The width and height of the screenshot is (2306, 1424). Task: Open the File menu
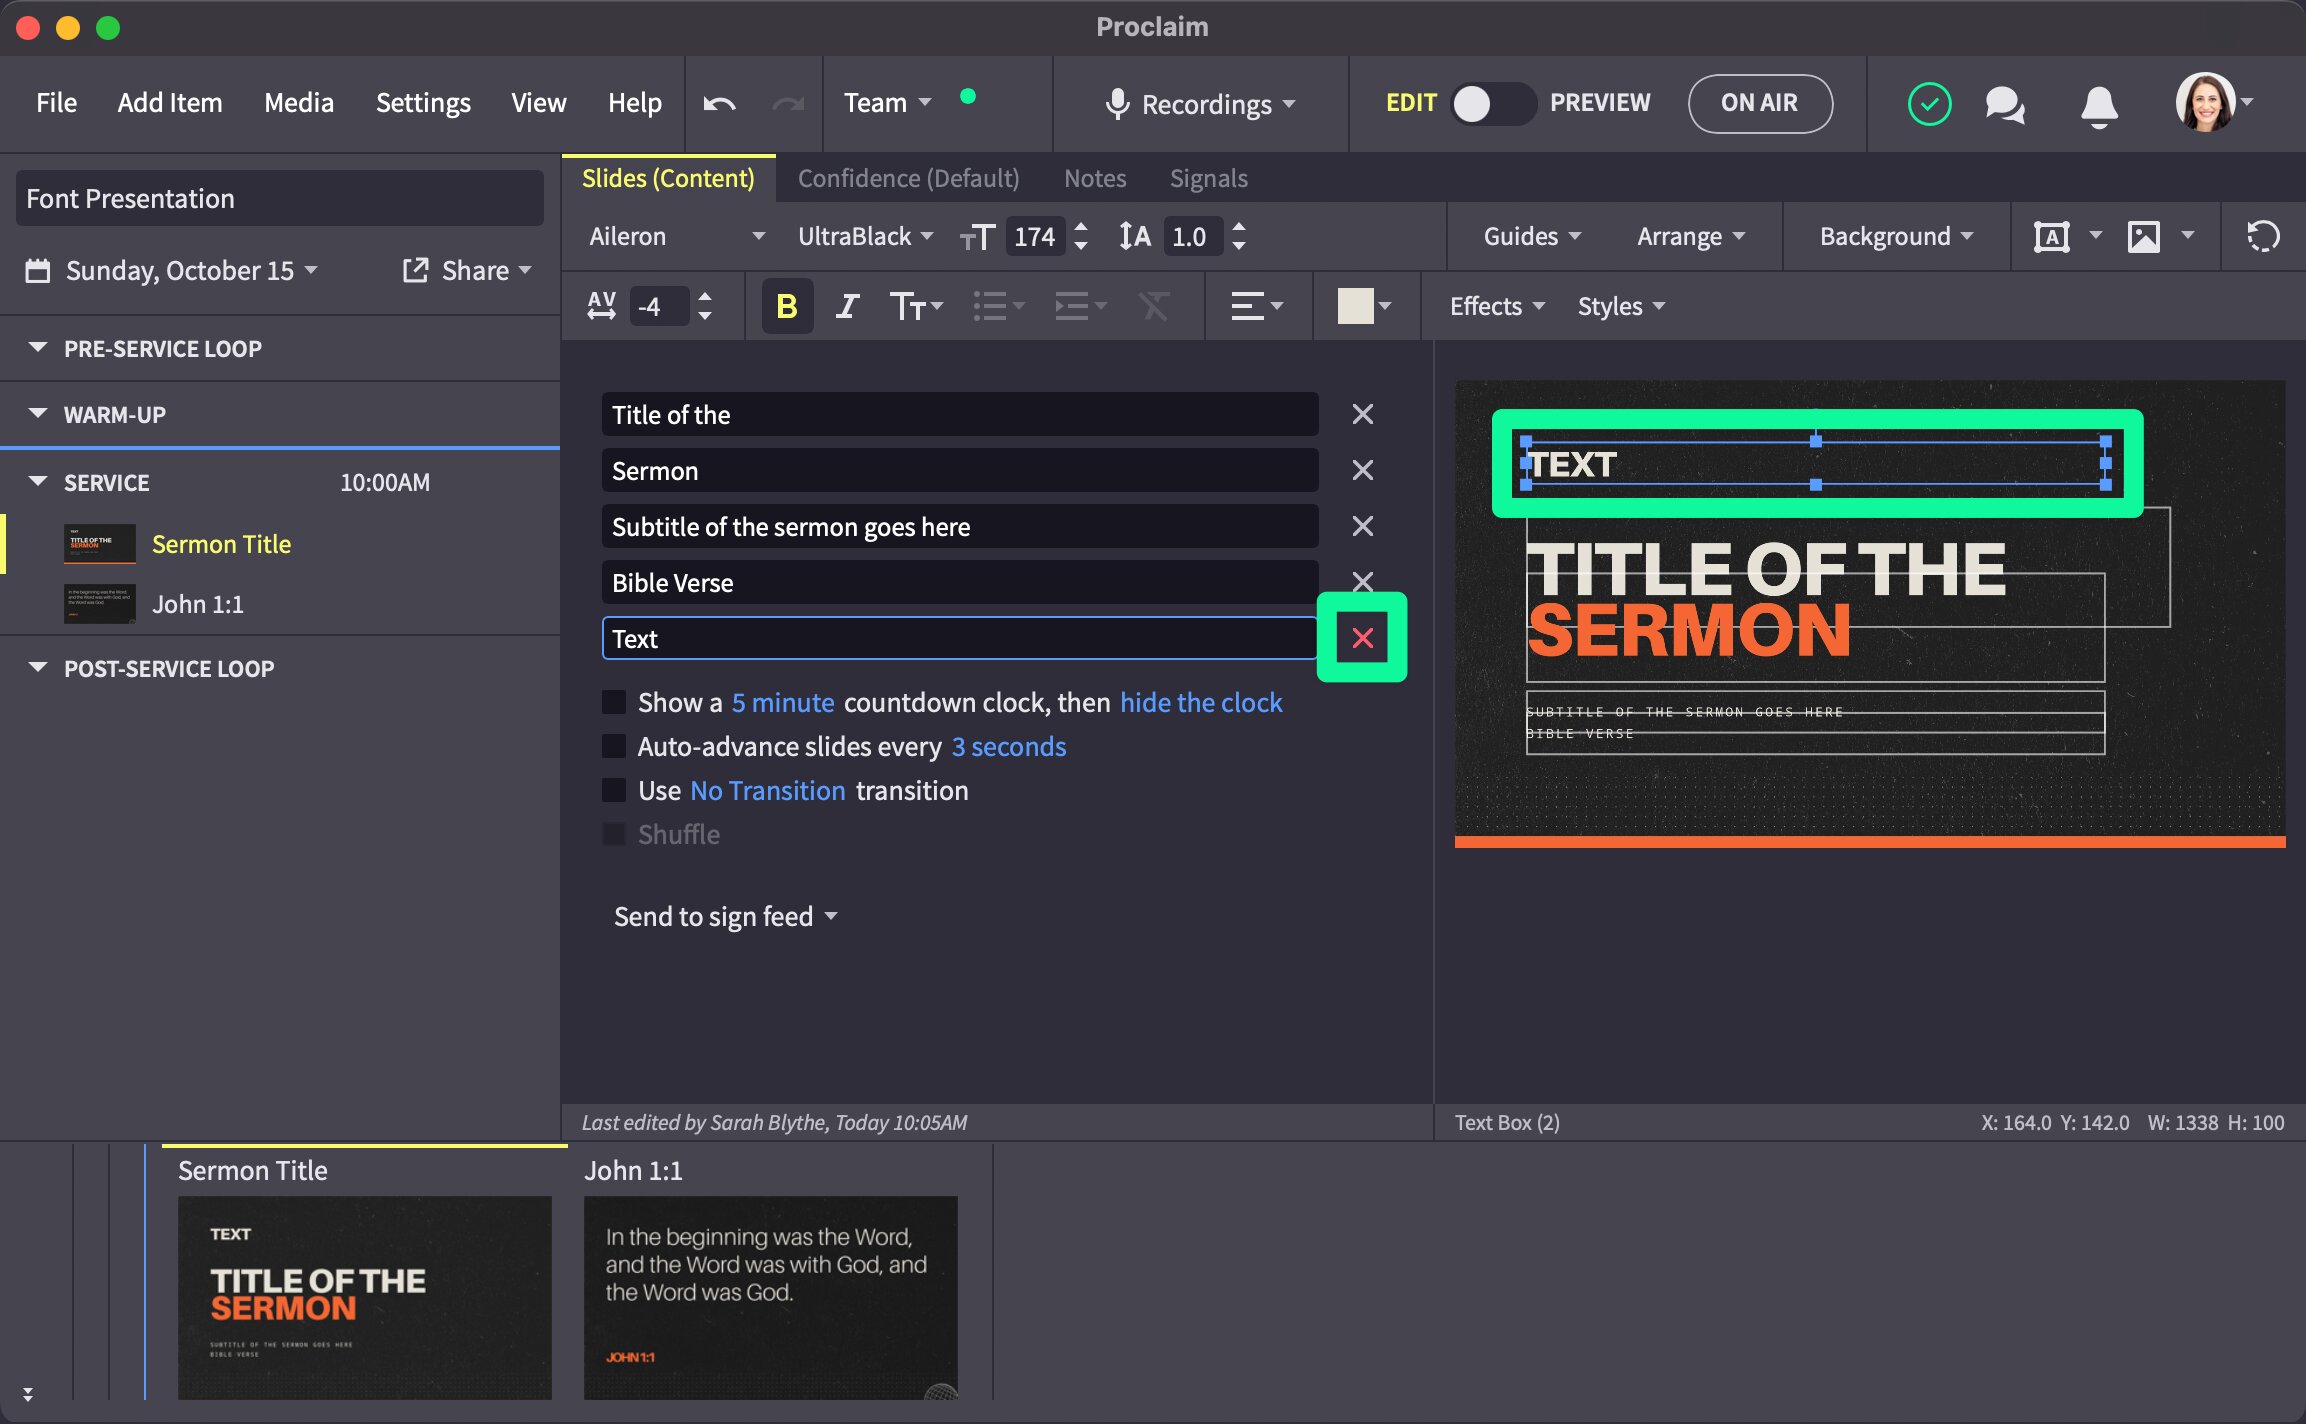click(x=56, y=103)
